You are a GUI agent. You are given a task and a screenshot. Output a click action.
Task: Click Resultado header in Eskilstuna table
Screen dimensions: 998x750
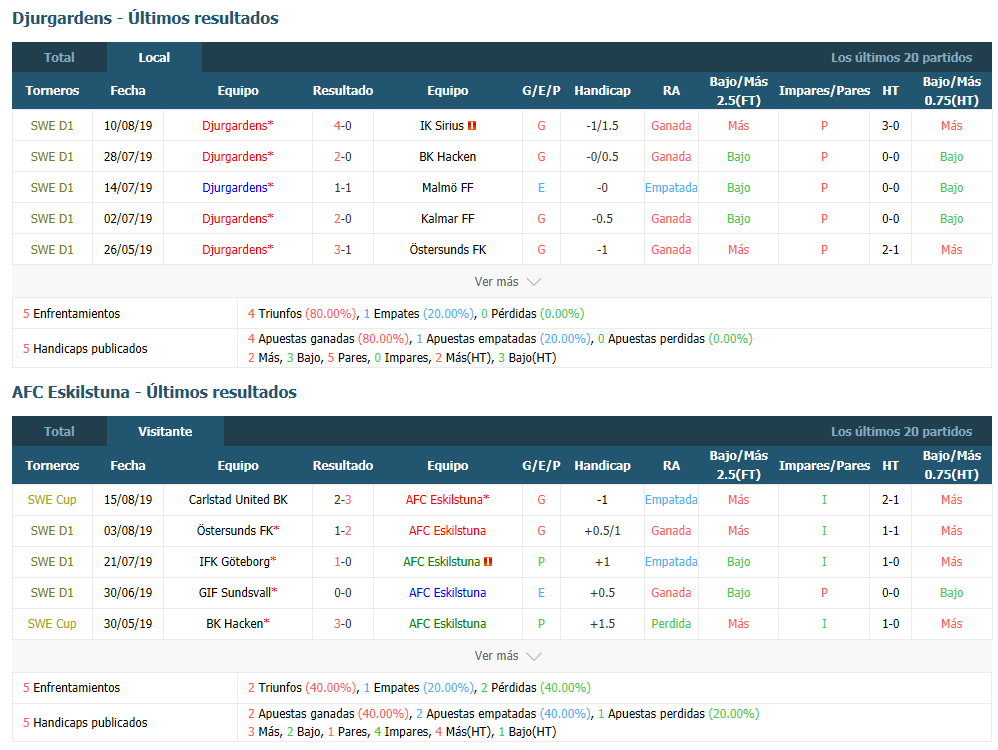(342, 465)
